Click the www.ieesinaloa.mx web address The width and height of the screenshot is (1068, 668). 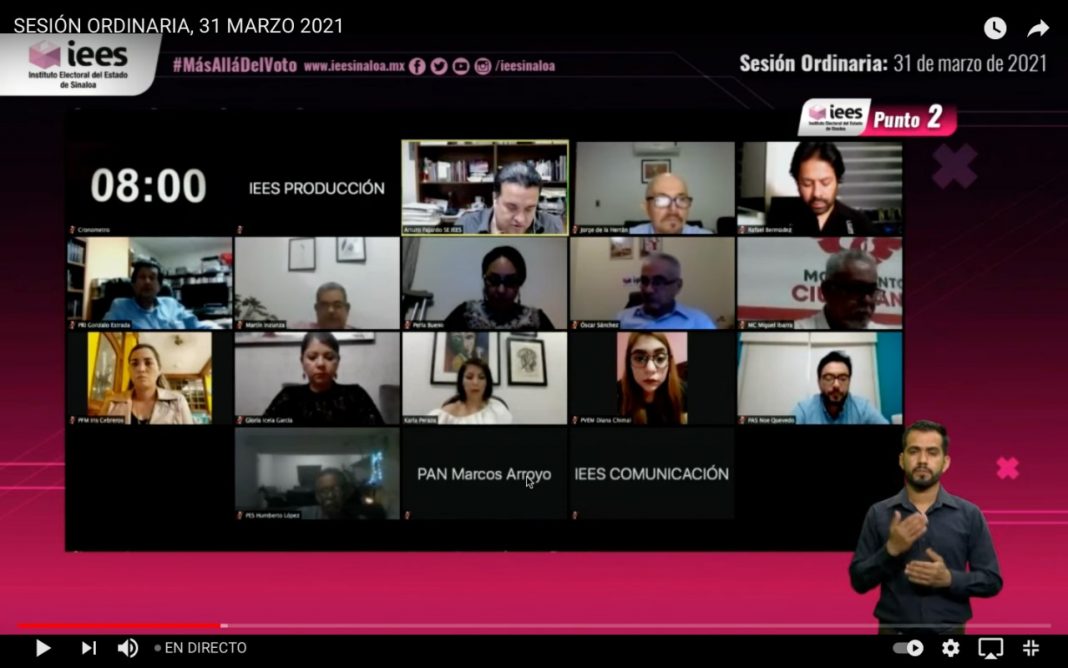pyautogui.click(x=354, y=66)
